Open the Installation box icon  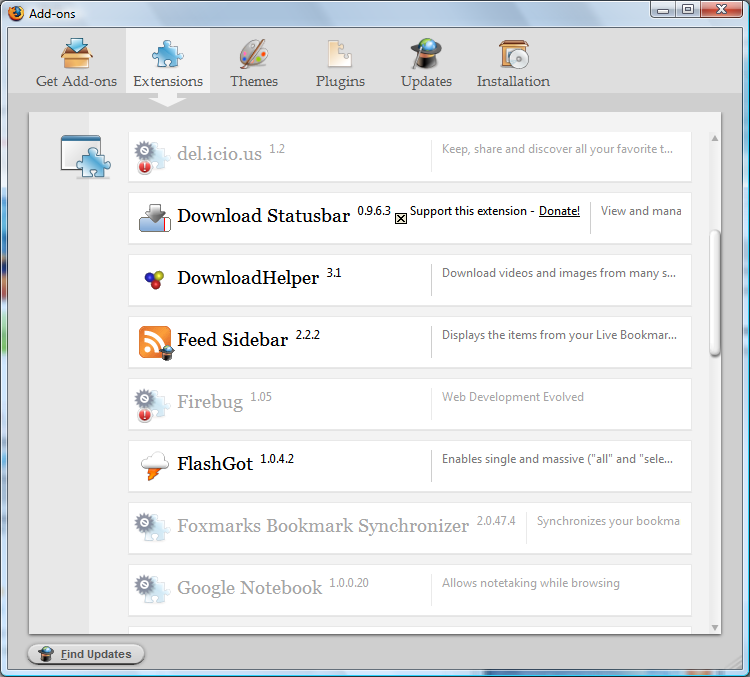pos(514,54)
